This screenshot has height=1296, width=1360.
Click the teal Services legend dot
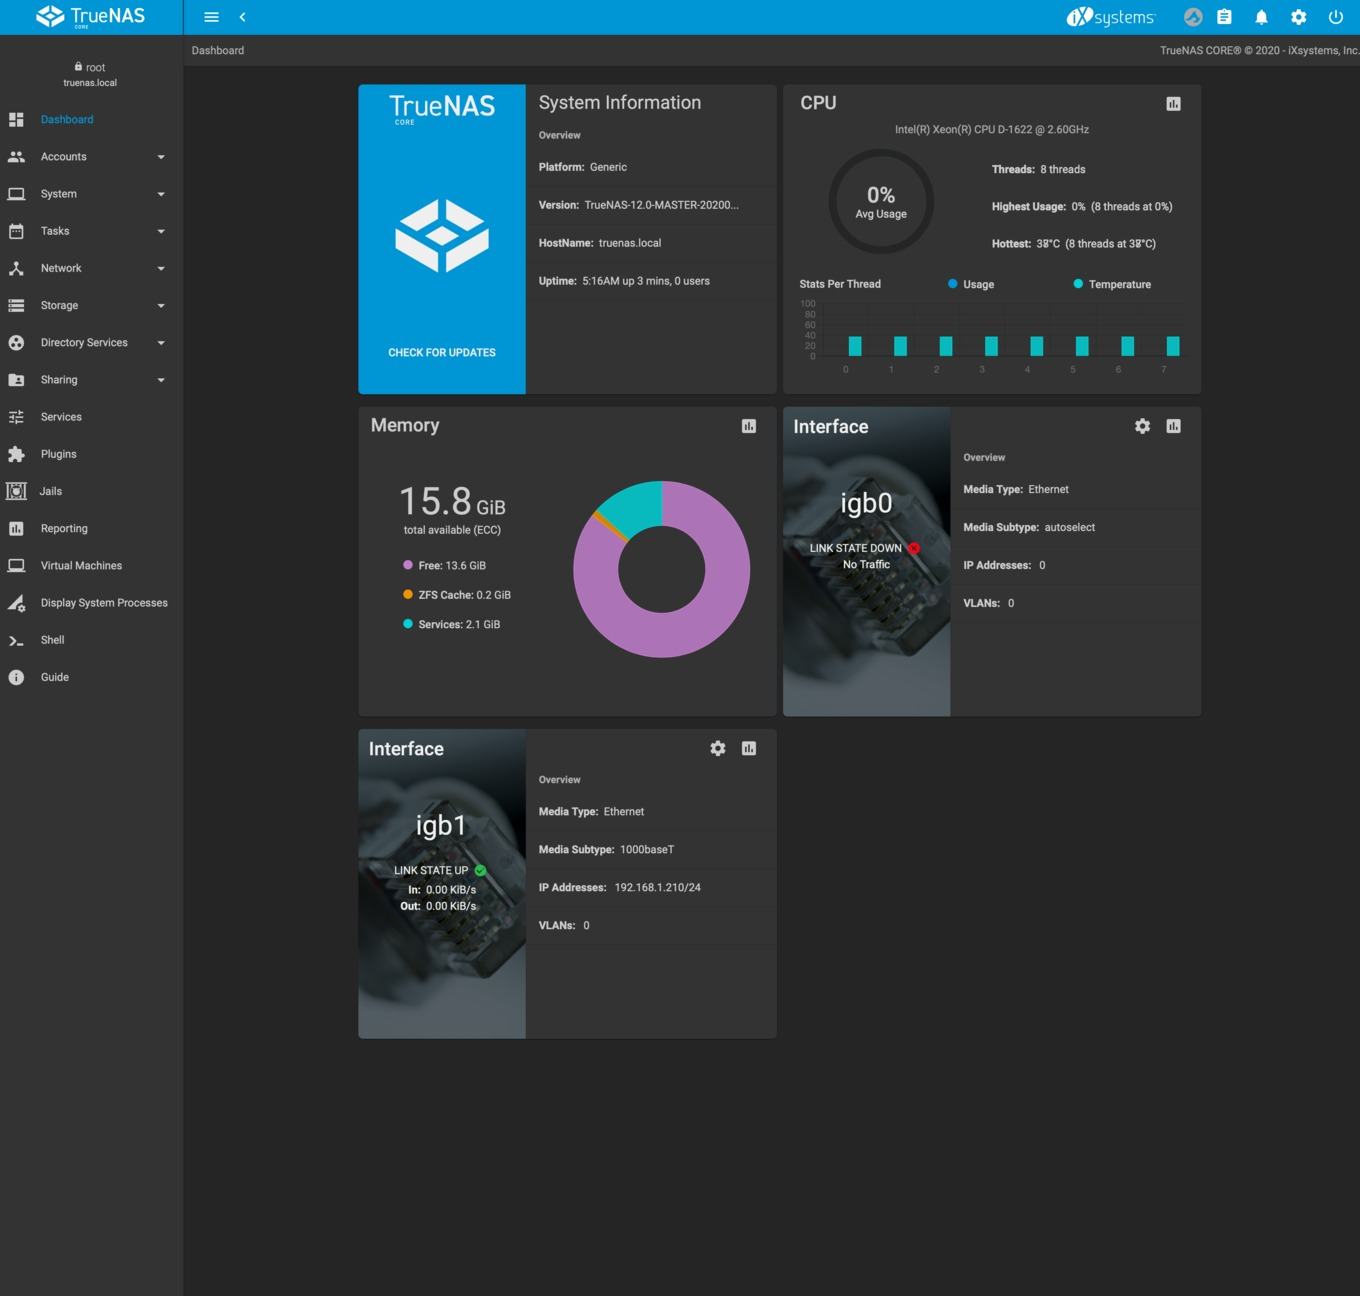pyautogui.click(x=408, y=624)
